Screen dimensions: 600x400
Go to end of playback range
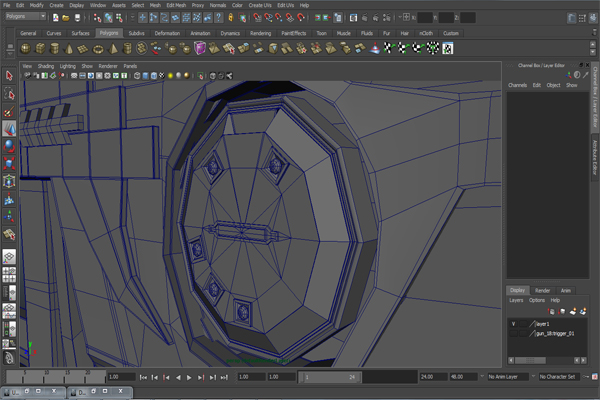pos(224,377)
